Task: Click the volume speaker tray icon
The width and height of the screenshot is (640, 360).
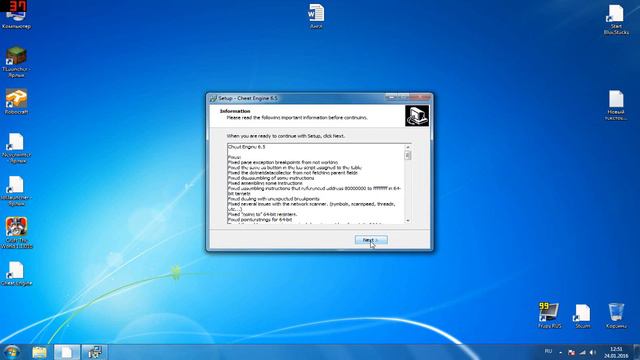Action: 593,353
